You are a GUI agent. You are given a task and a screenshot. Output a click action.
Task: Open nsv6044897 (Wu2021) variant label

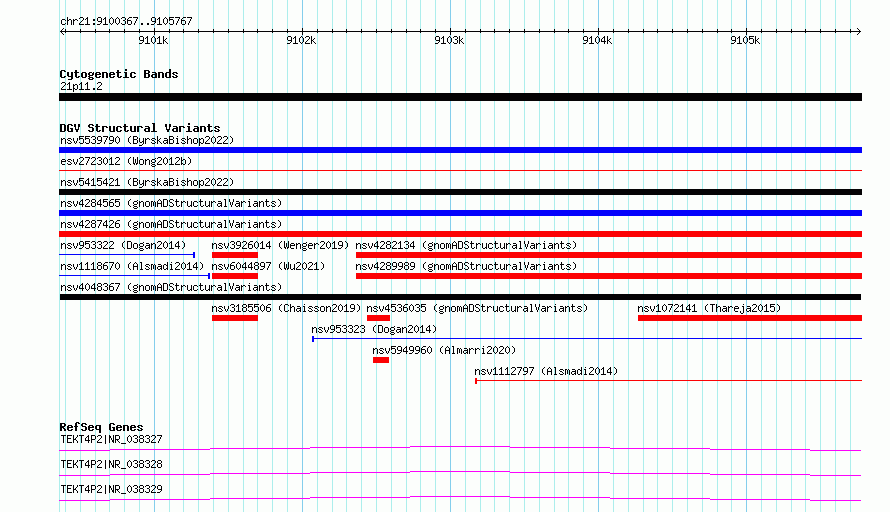pos(268,266)
